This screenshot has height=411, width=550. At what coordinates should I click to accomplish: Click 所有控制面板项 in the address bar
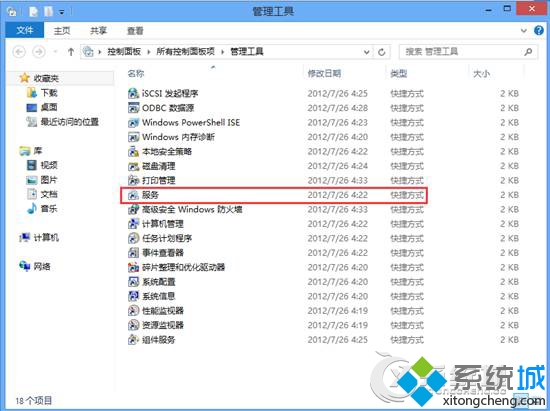tap(186, 52)
